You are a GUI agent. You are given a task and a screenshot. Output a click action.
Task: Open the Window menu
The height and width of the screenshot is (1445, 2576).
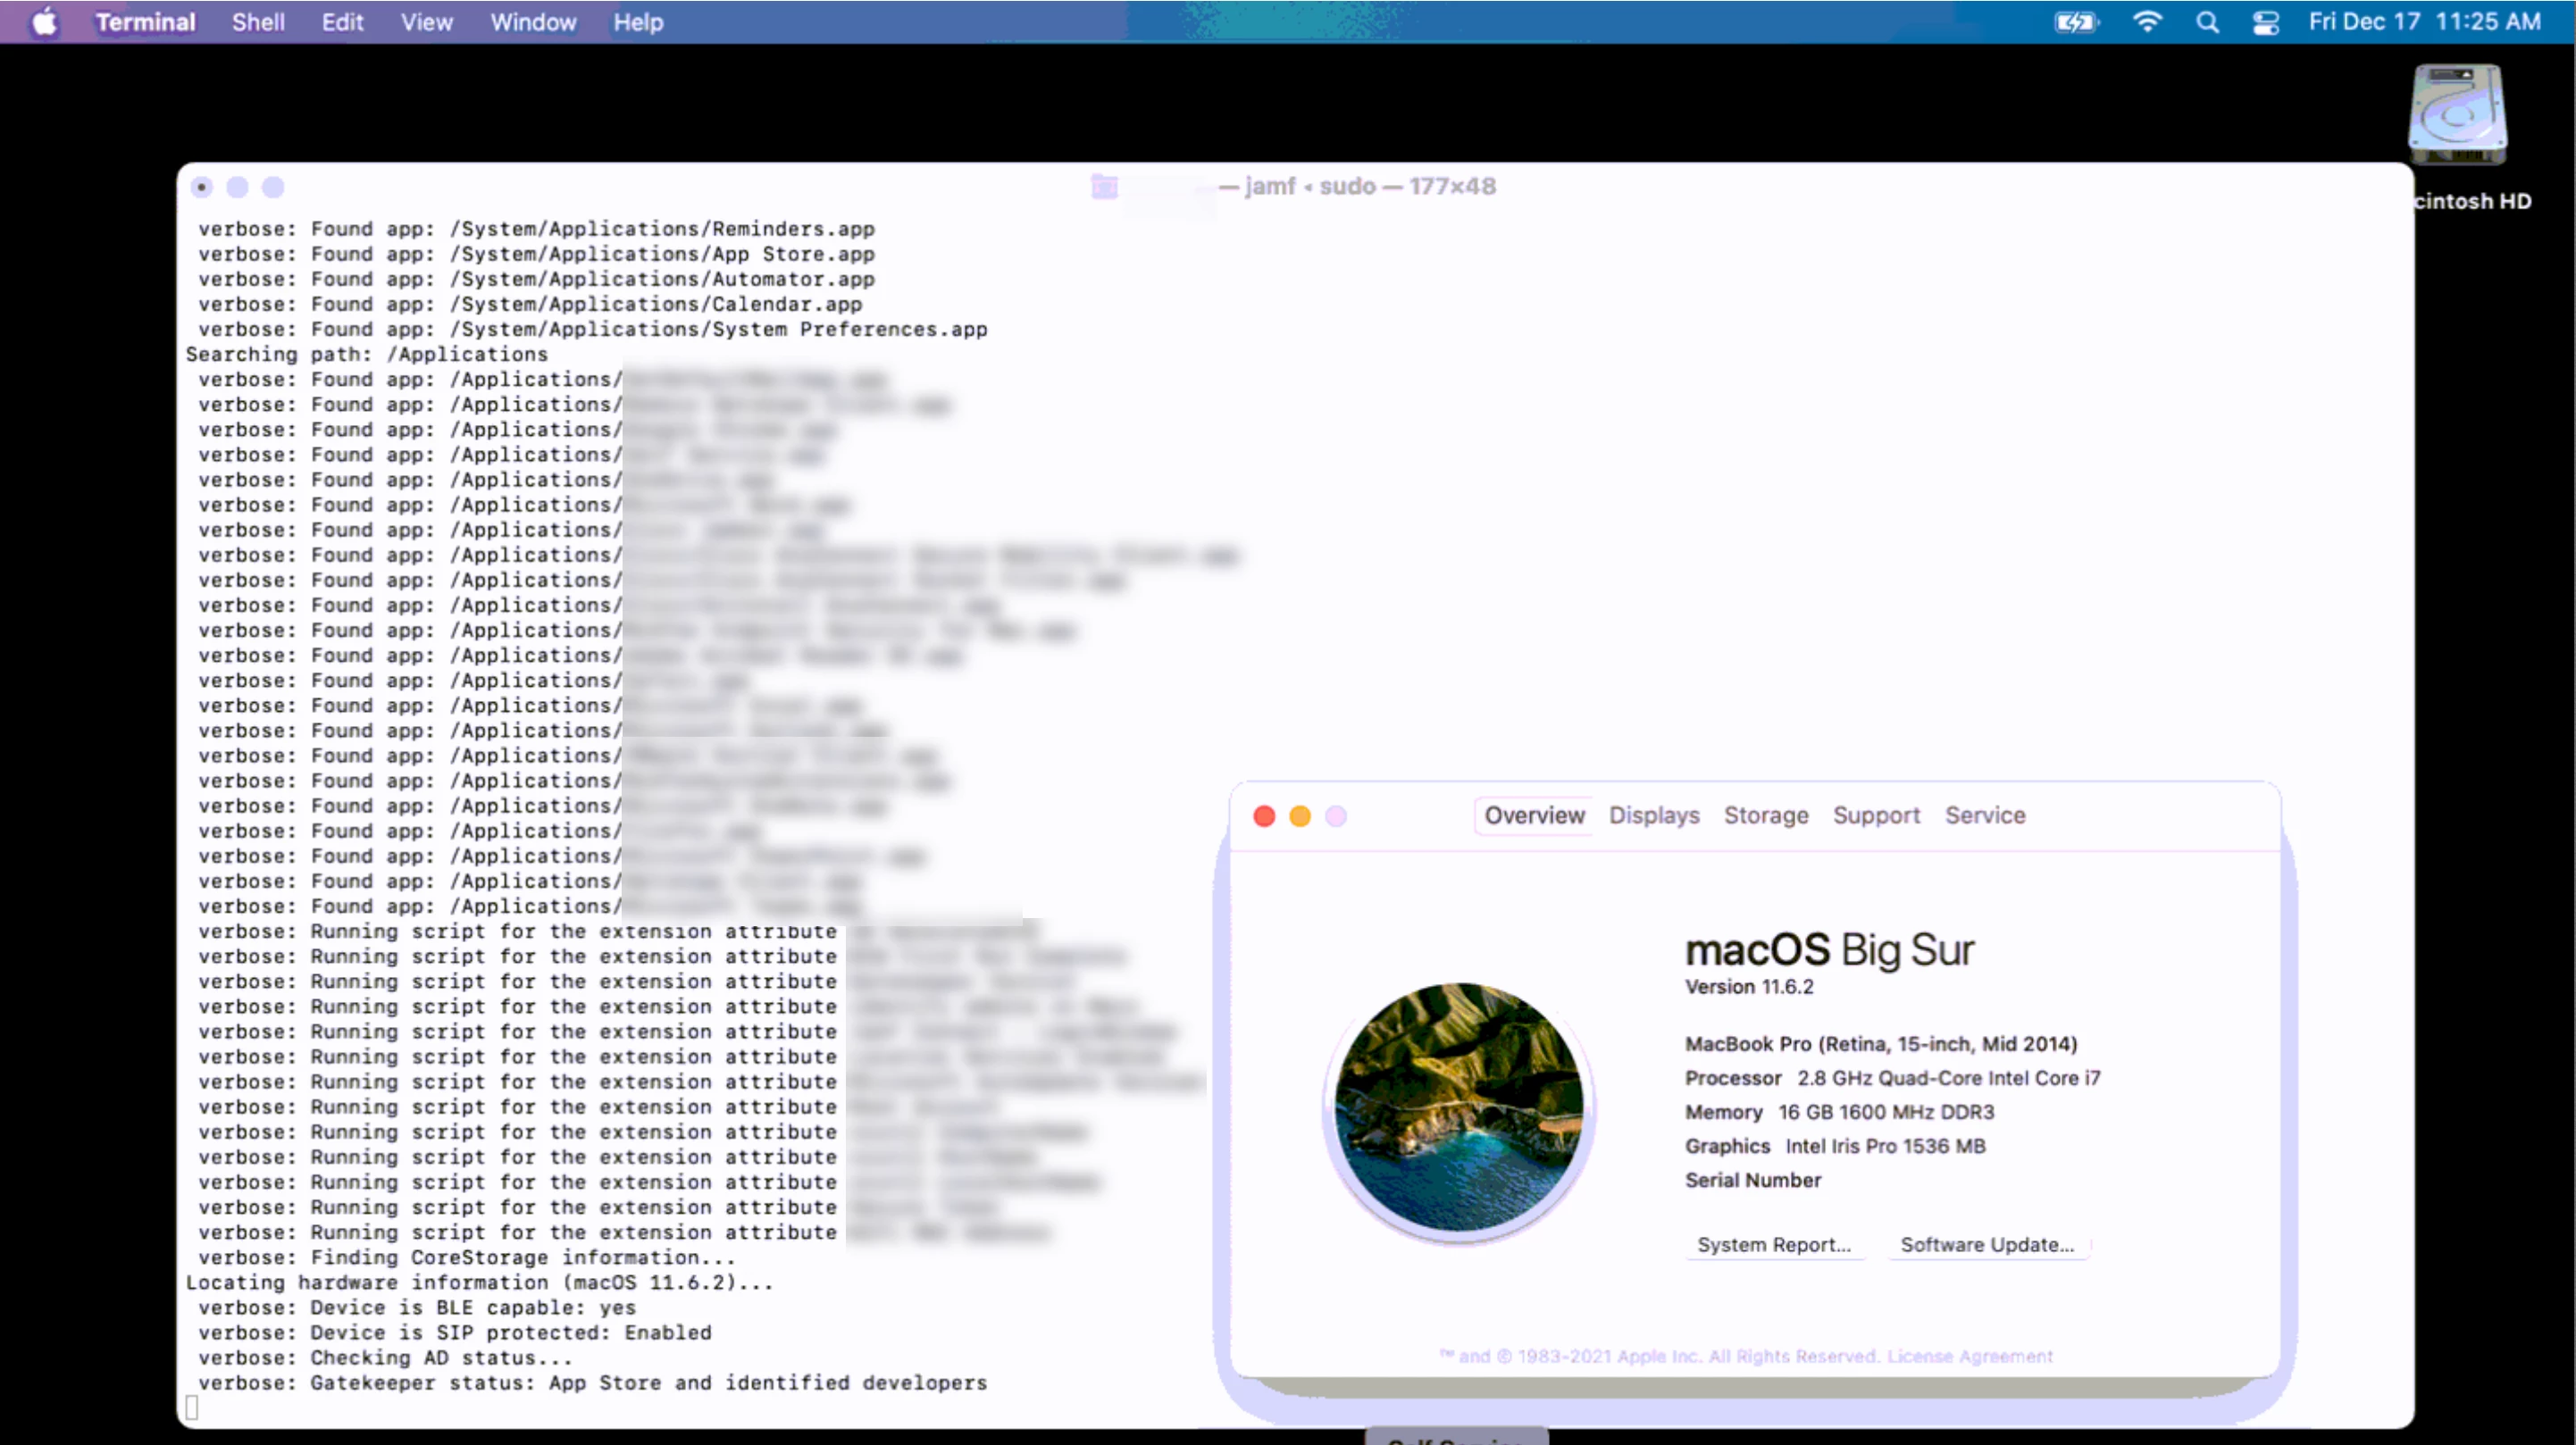click(x=533, y=22)
